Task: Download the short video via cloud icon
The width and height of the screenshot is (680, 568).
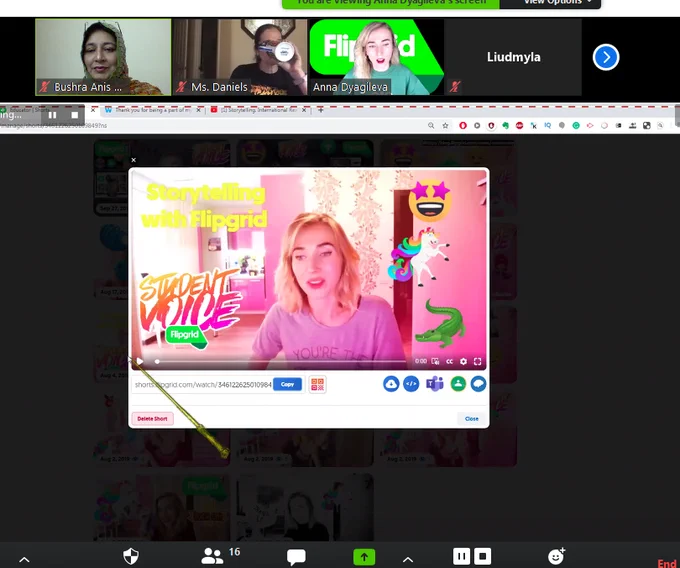Action: (x=391, y=384)
